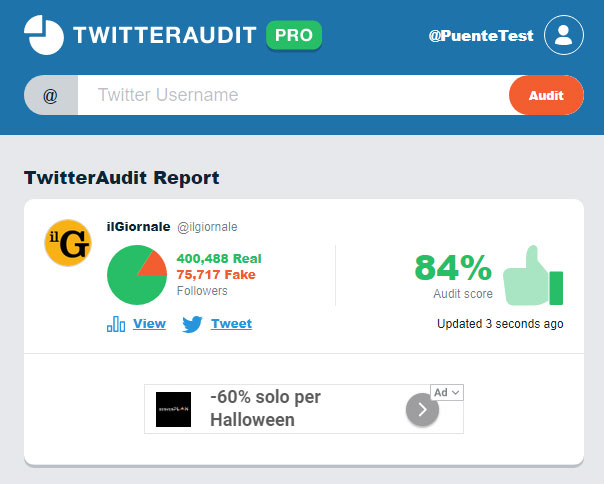Click the orange Audit button
The height and width of the screenshot is (484, 604).
click(x=546, y=95)
